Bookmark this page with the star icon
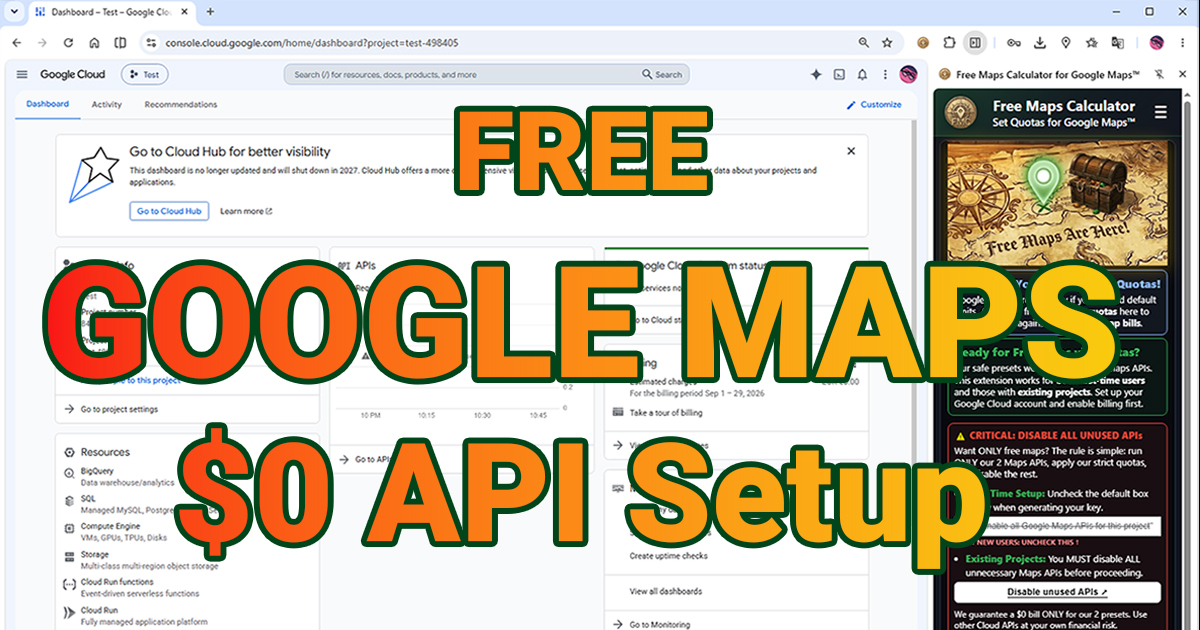Image resolution: width=1200 pixels, height=630 pixels. tap(887, 42)
